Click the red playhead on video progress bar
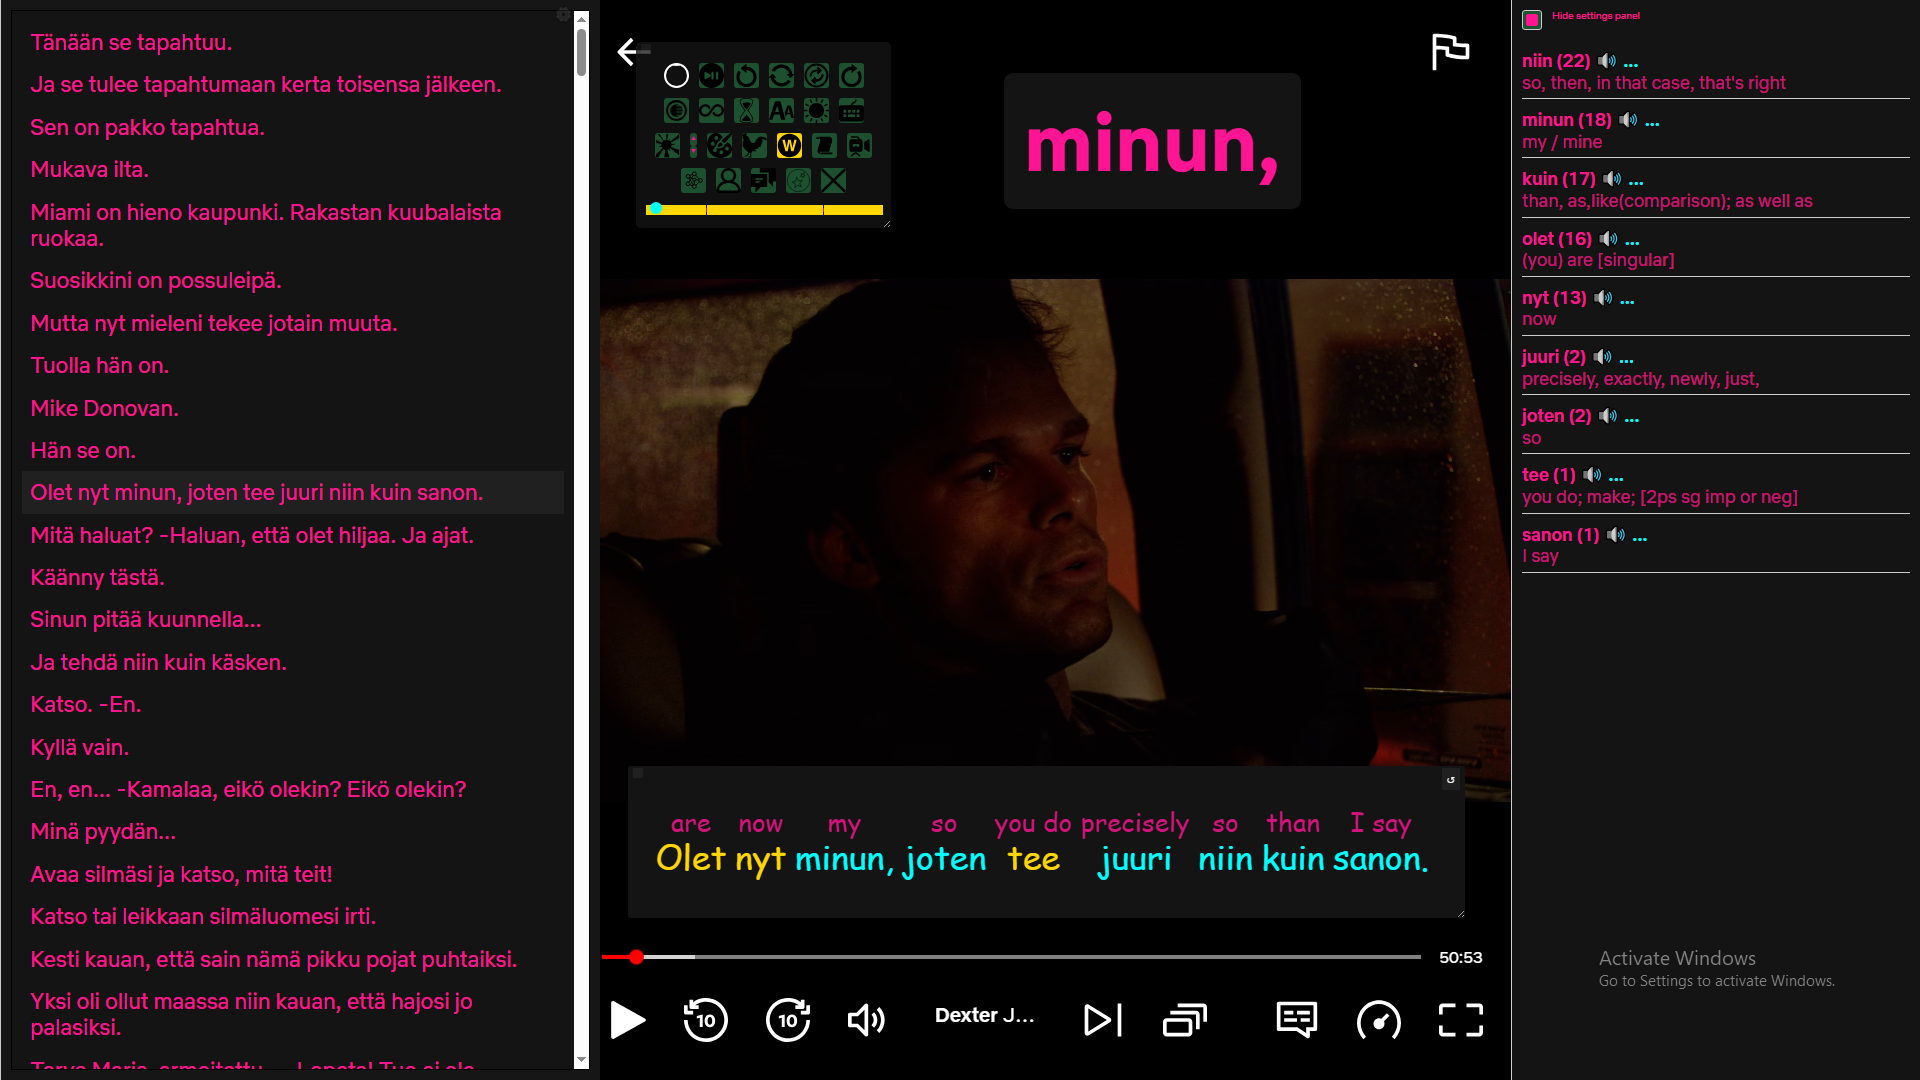 (636, 957)
